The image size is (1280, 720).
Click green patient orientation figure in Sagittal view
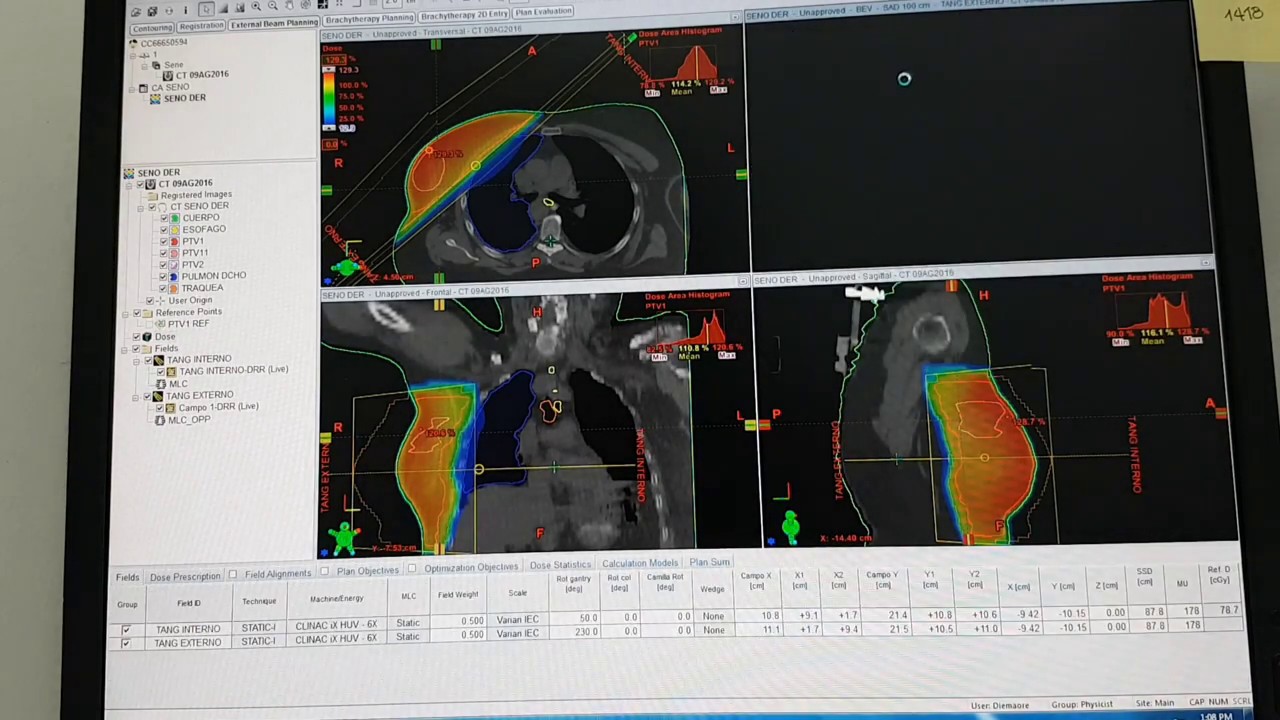(790, 526)
